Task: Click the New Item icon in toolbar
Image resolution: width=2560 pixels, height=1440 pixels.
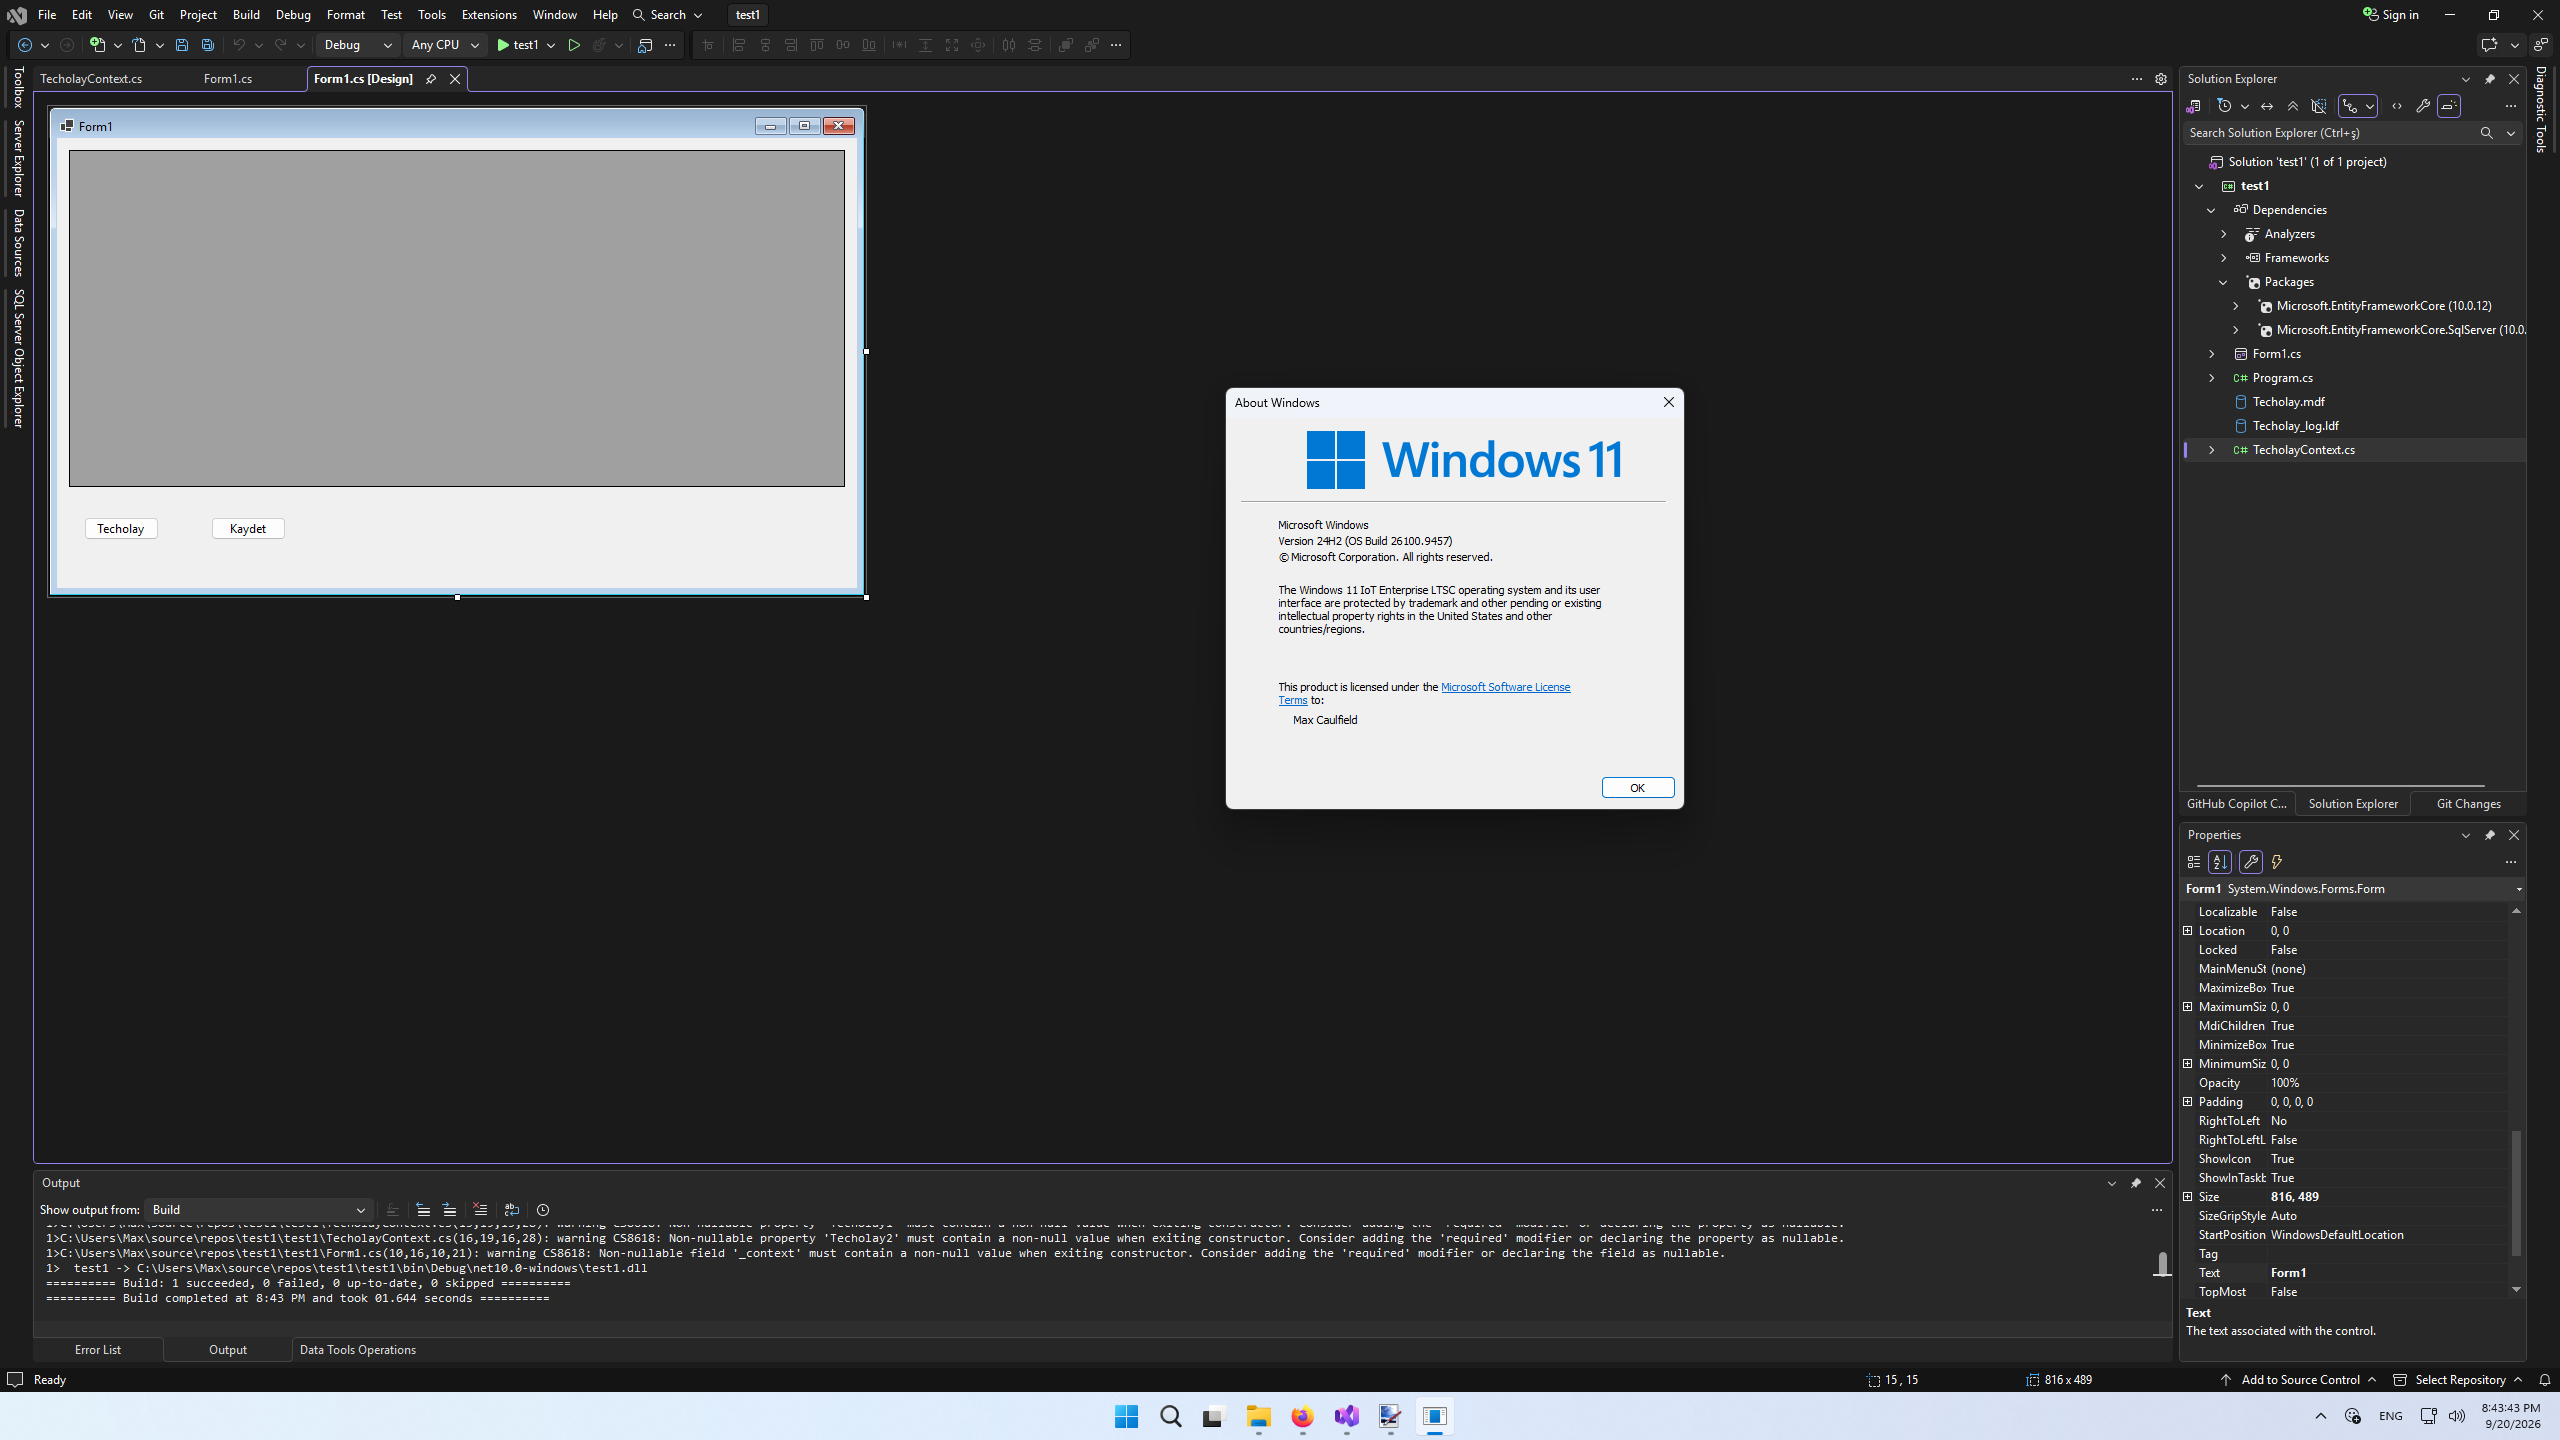Action: pos(97,45)
